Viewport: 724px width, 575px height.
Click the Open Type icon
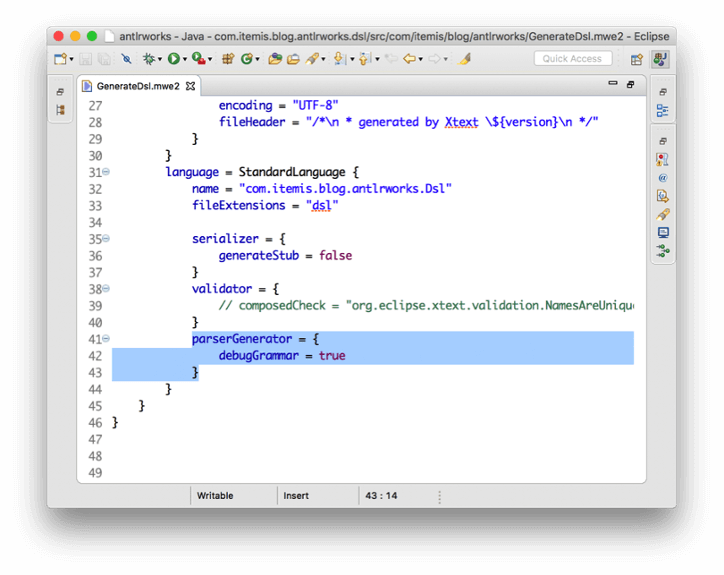click(275, 59)
